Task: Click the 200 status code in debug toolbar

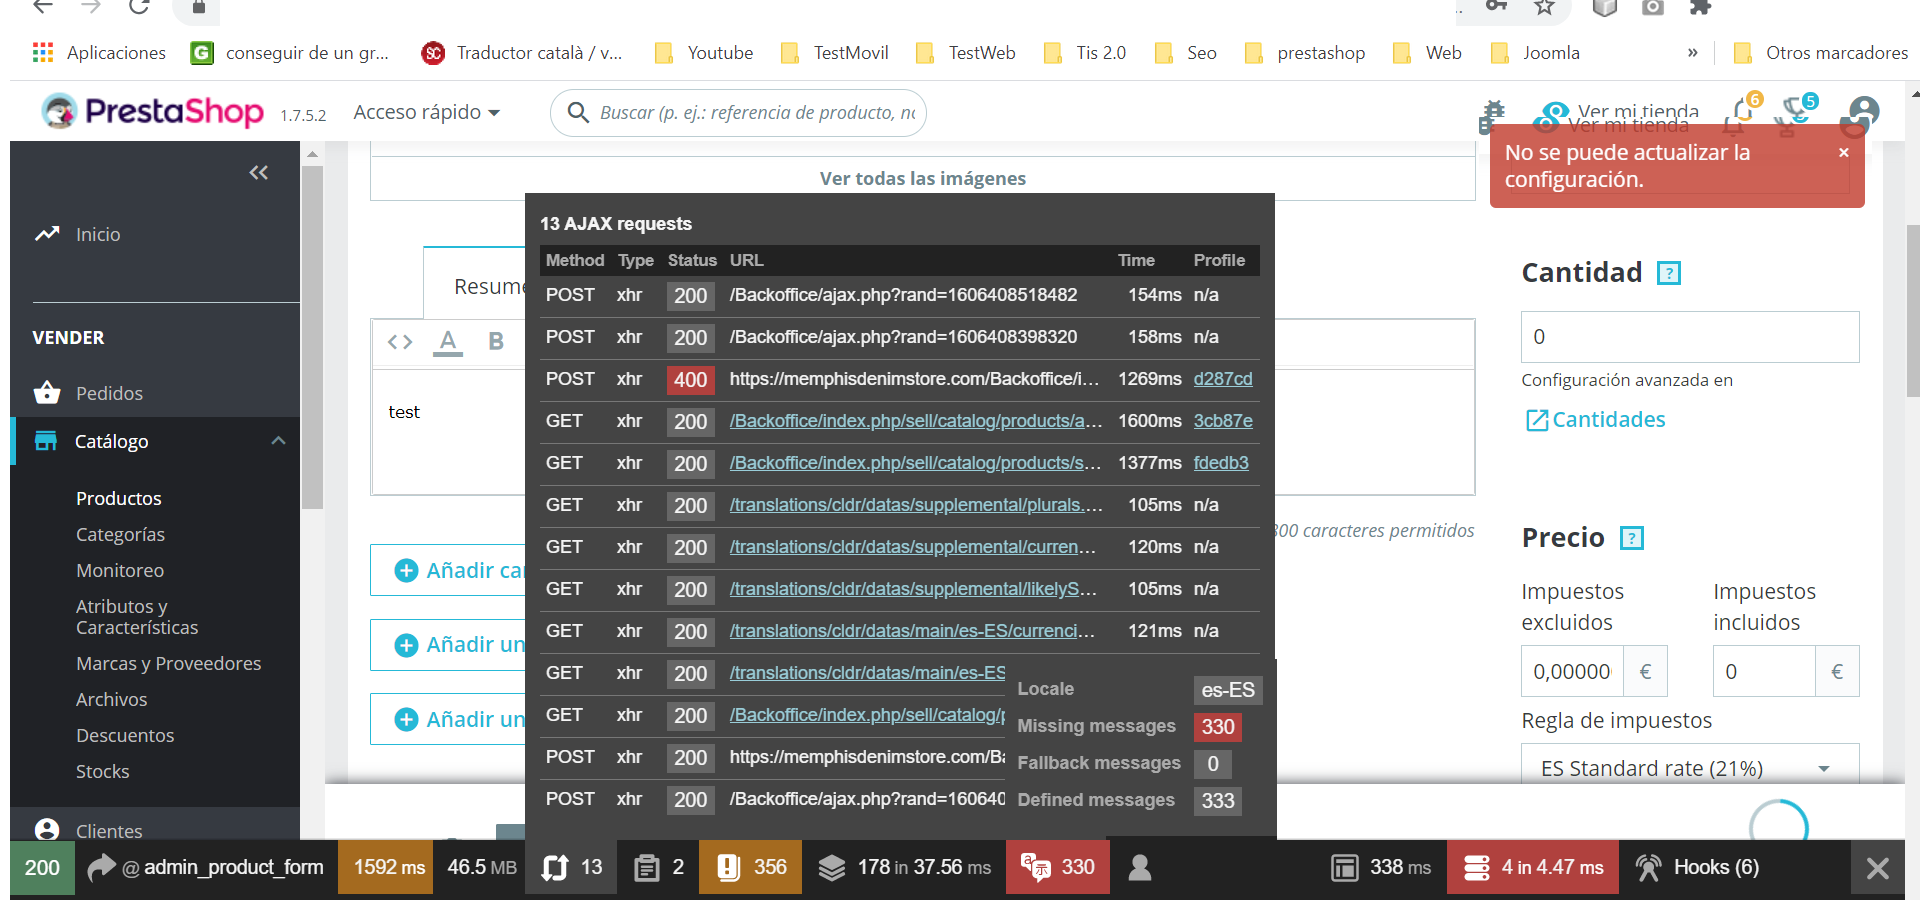Action: (x=42, y=868)
